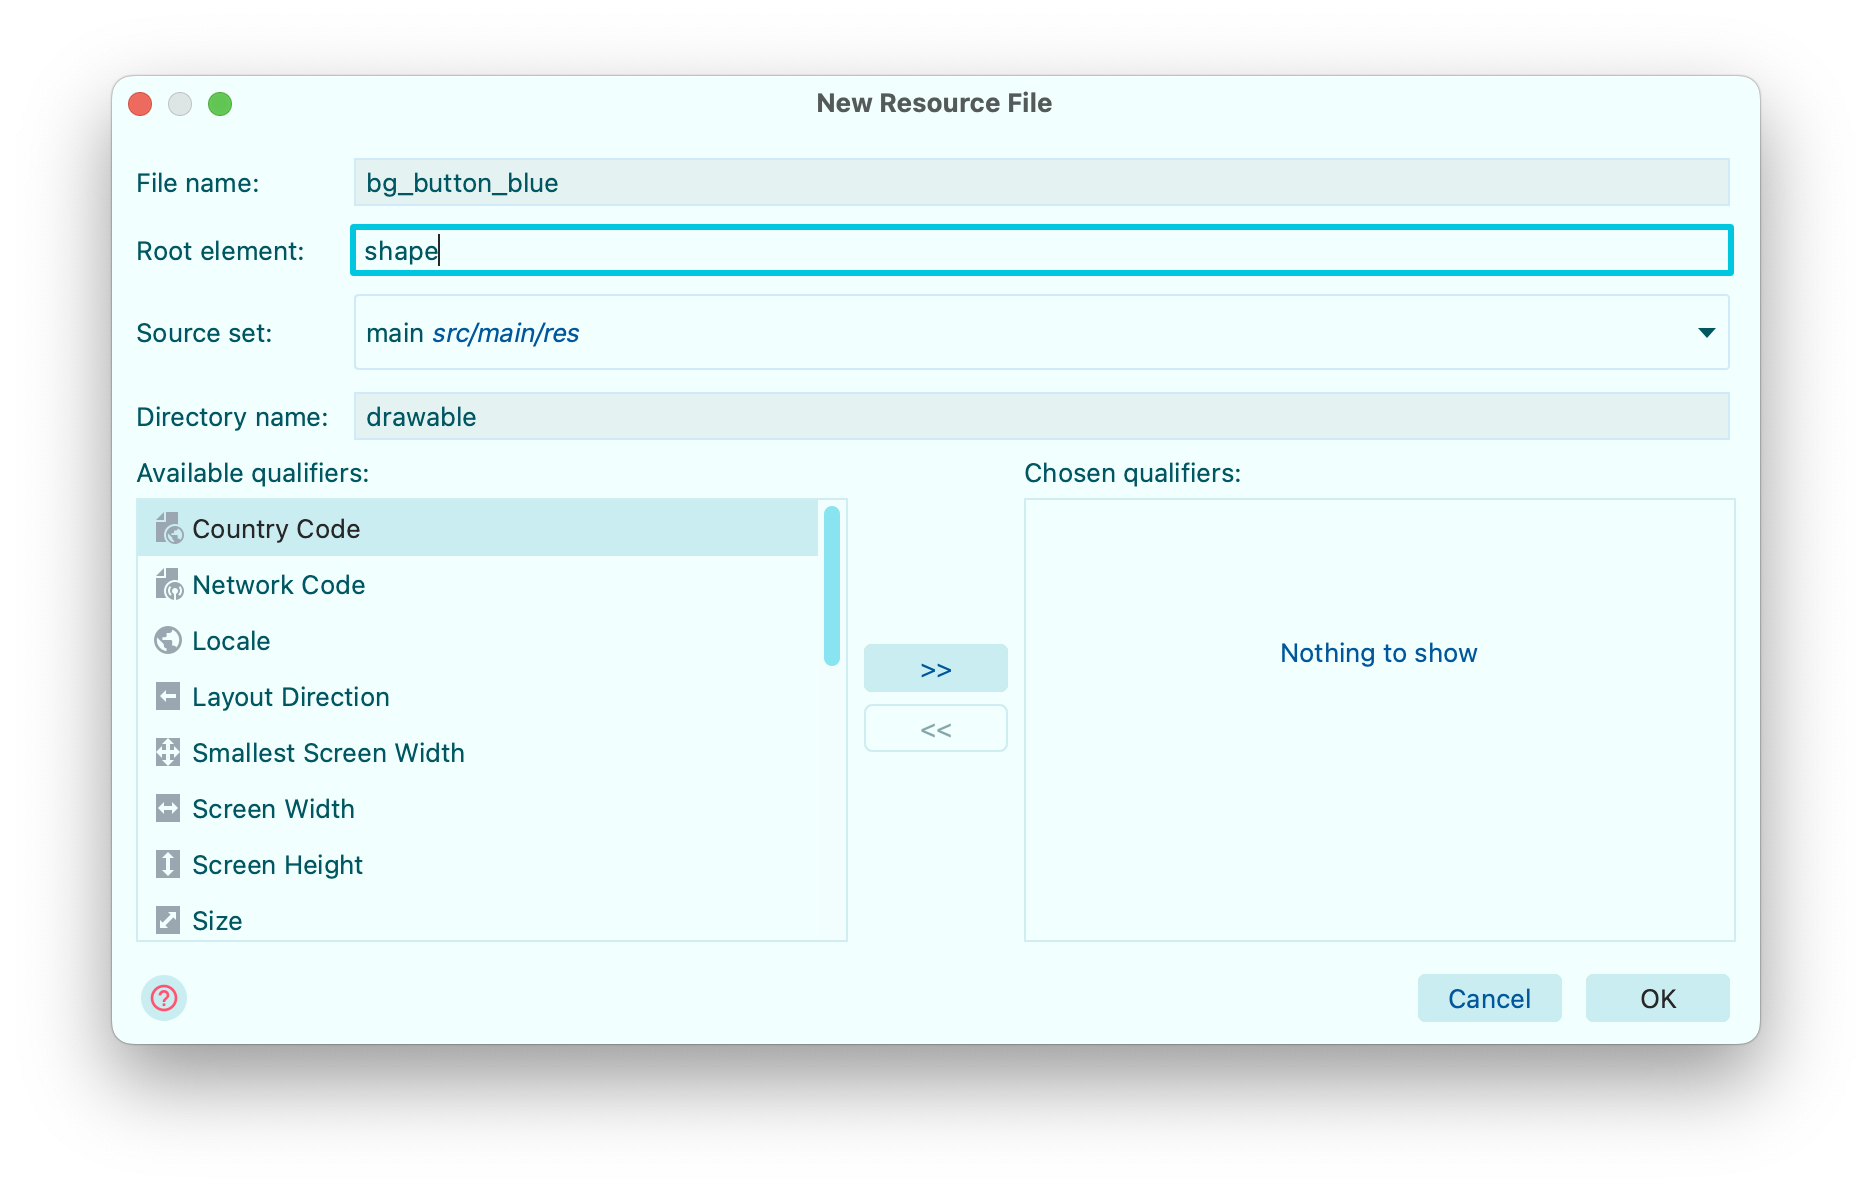Select the Screen Height row
Viewport: 1872px width, 1192px height.
click(x=477, y=864)
